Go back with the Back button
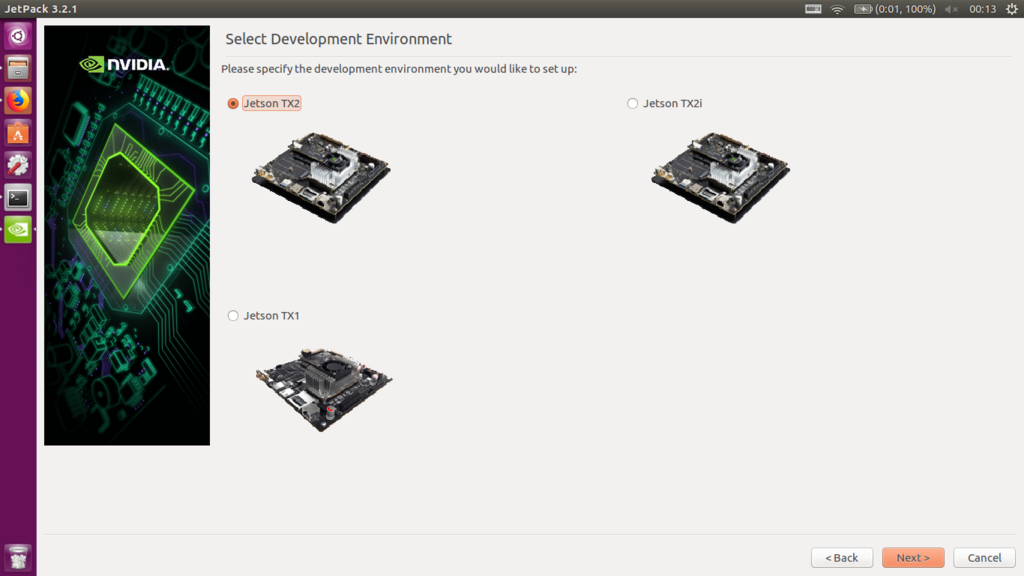The image size is (1024, 576). pyautogui.click(x=842, y=558)
